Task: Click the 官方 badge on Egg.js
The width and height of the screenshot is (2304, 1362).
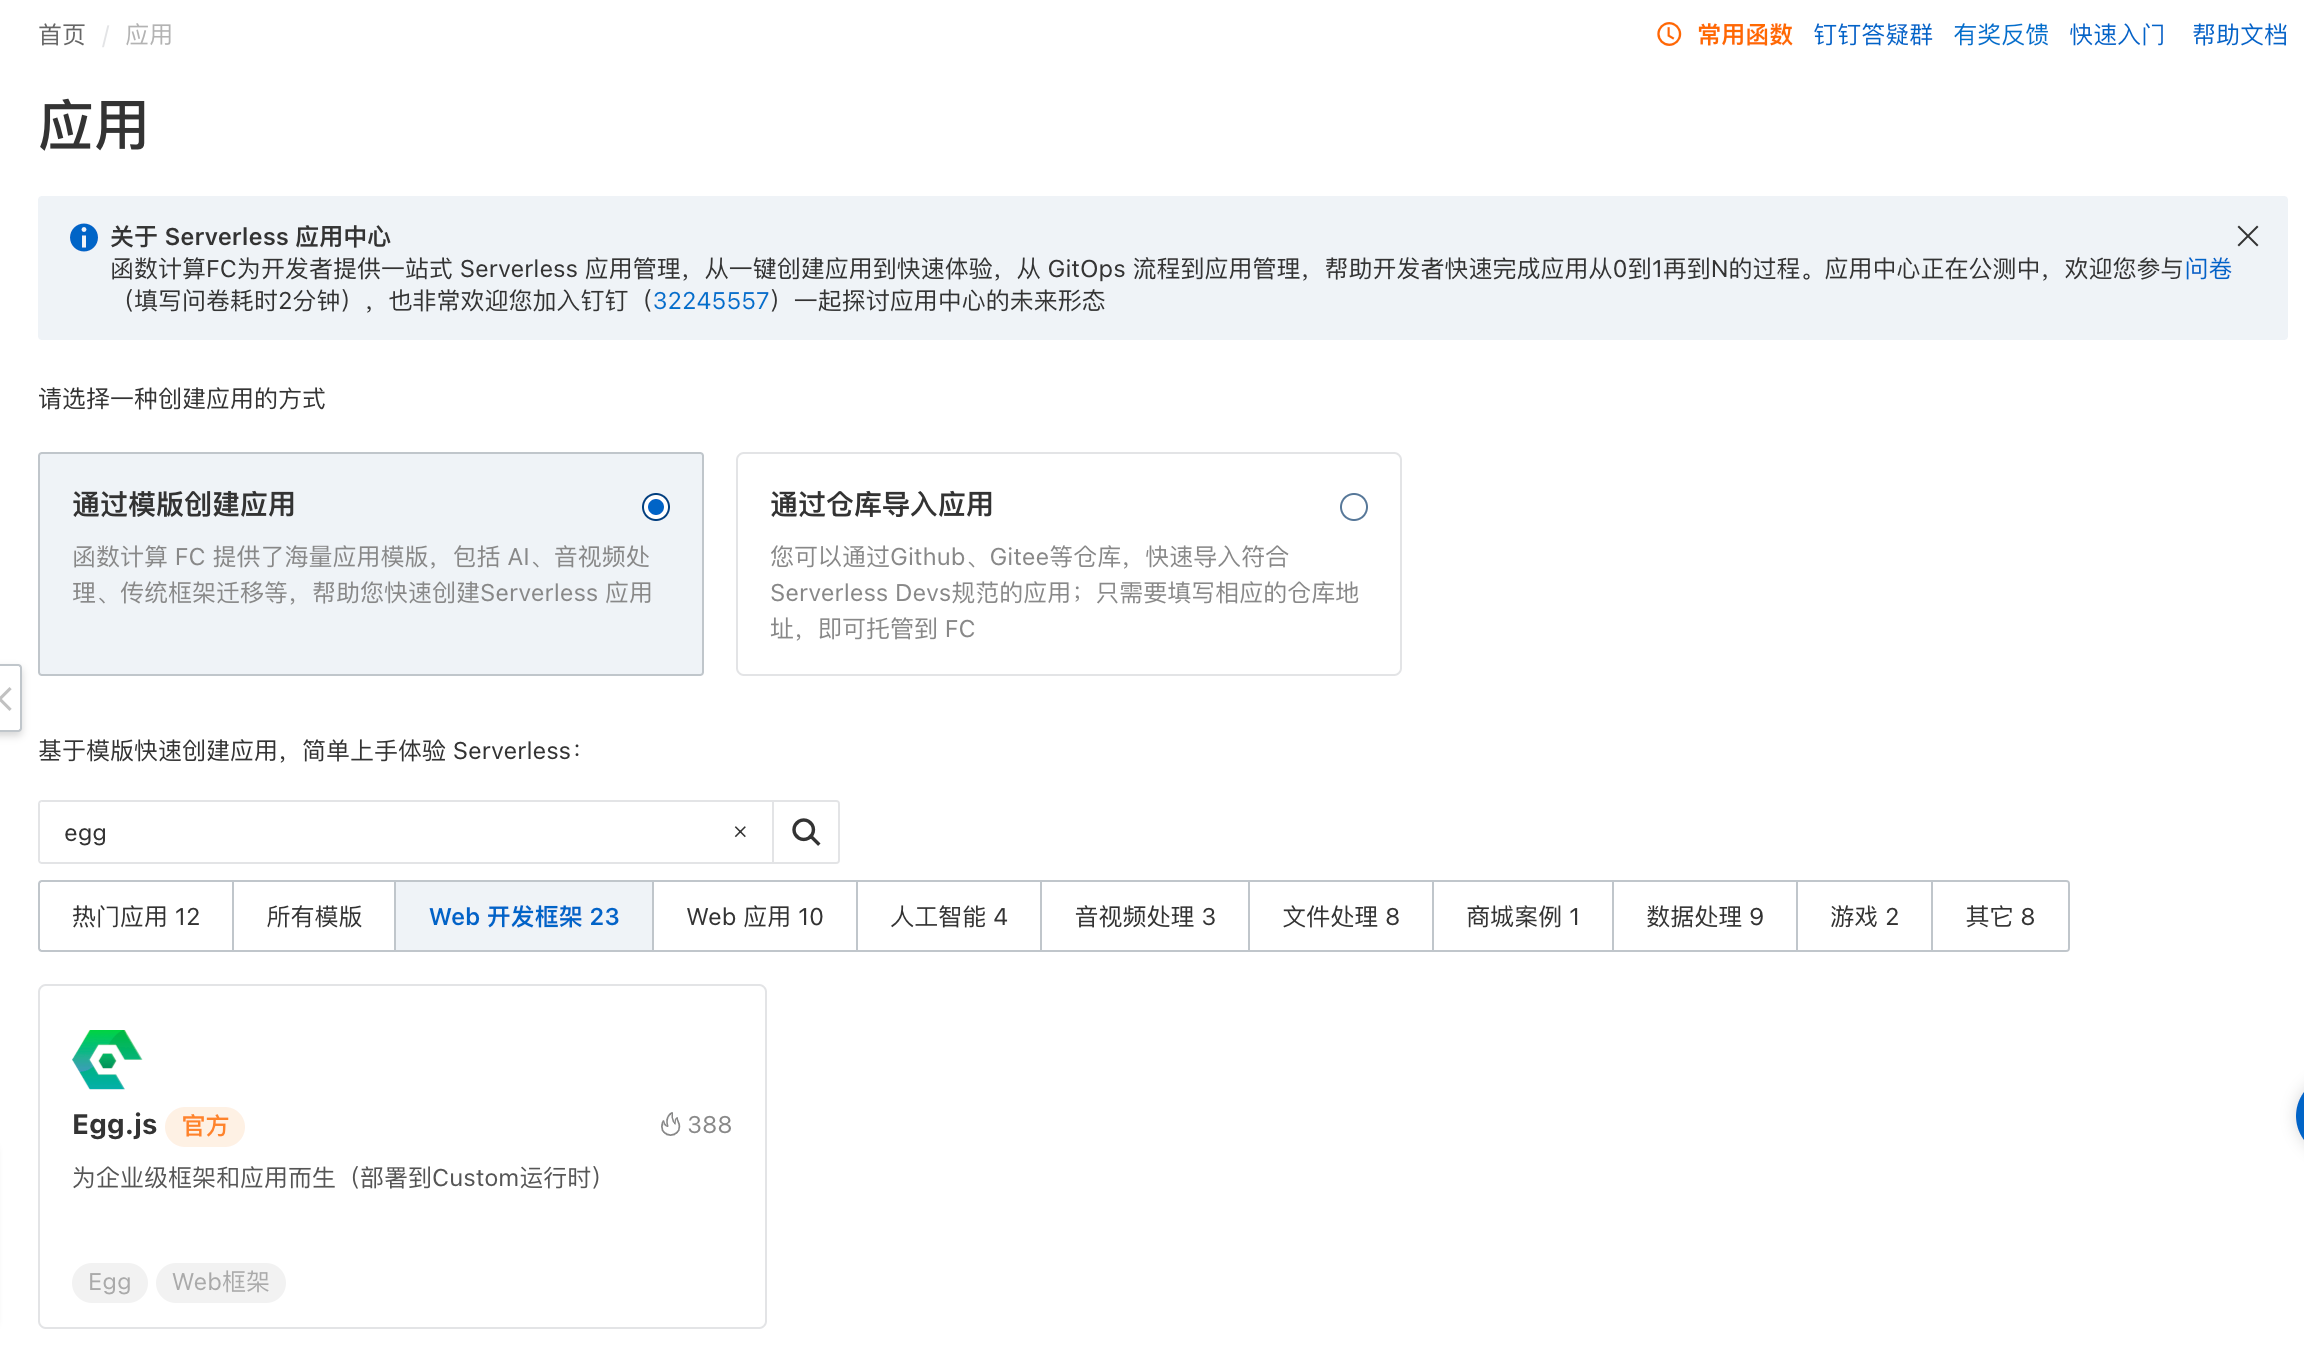Action: [205, 1126]
